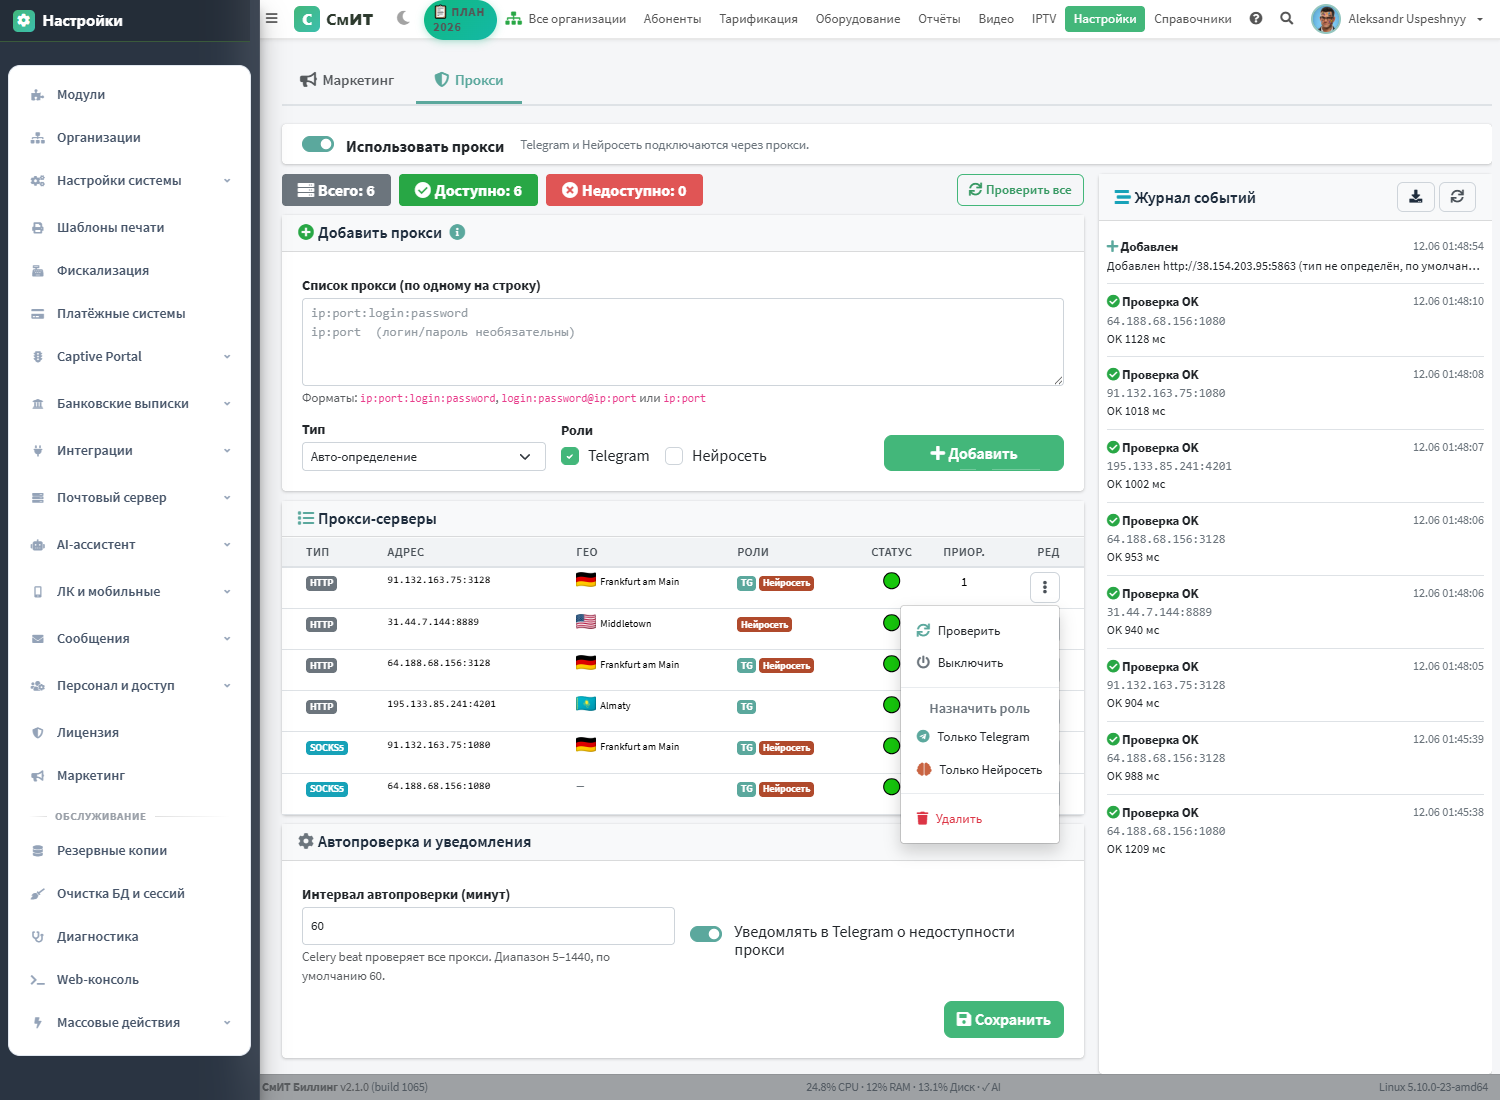
Task: Open Абоненты in the top navigation
Action: pos(672,19)
